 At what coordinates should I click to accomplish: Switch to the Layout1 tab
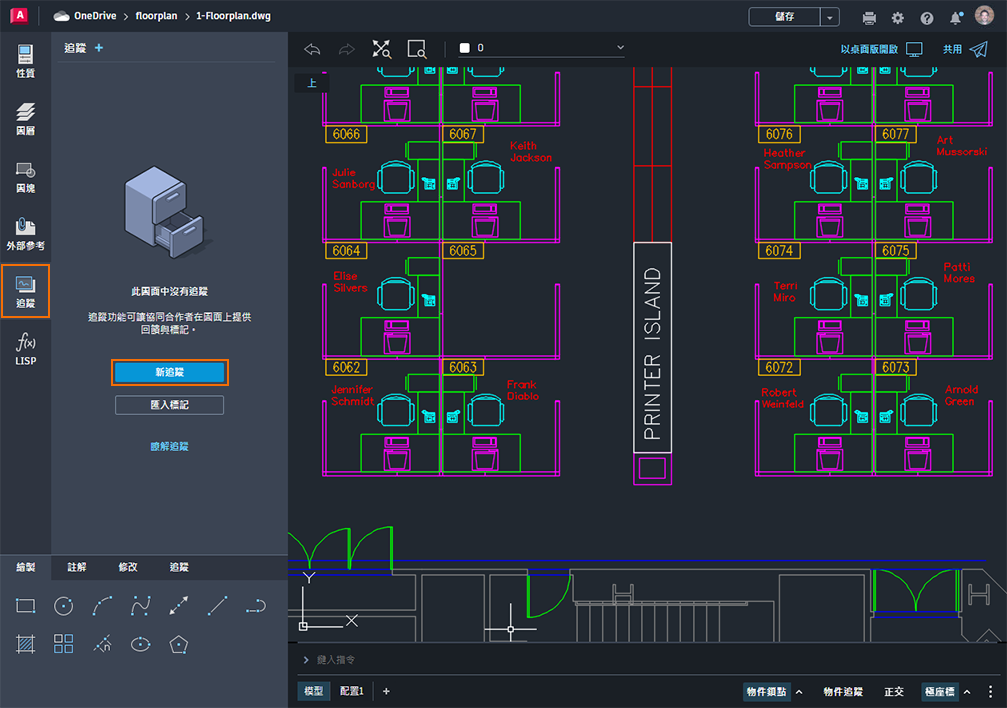(351, 691)
